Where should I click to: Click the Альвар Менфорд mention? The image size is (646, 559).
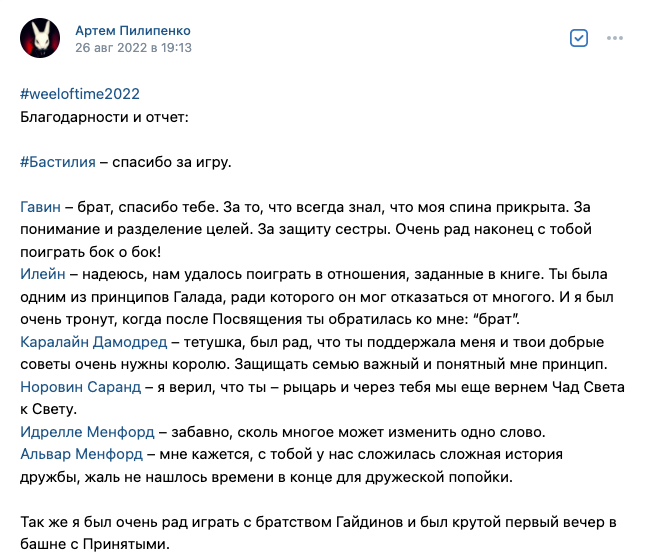[x=82, y=454]
